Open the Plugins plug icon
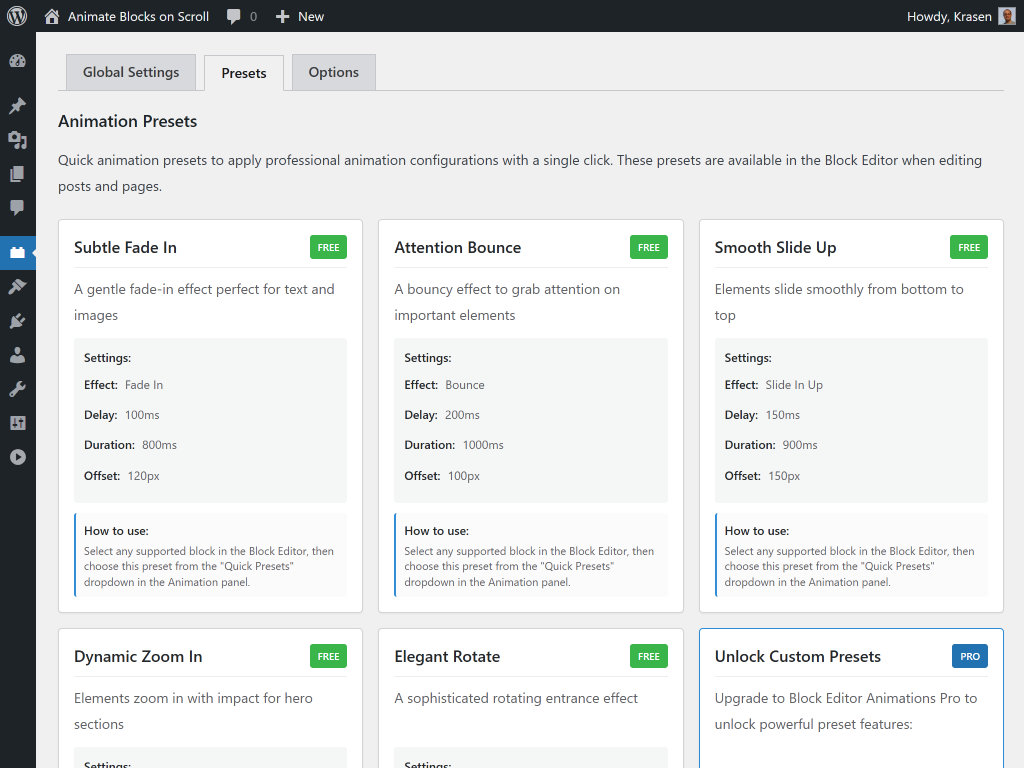Screen dimensions: 1024x768 (x=17, y=321)
